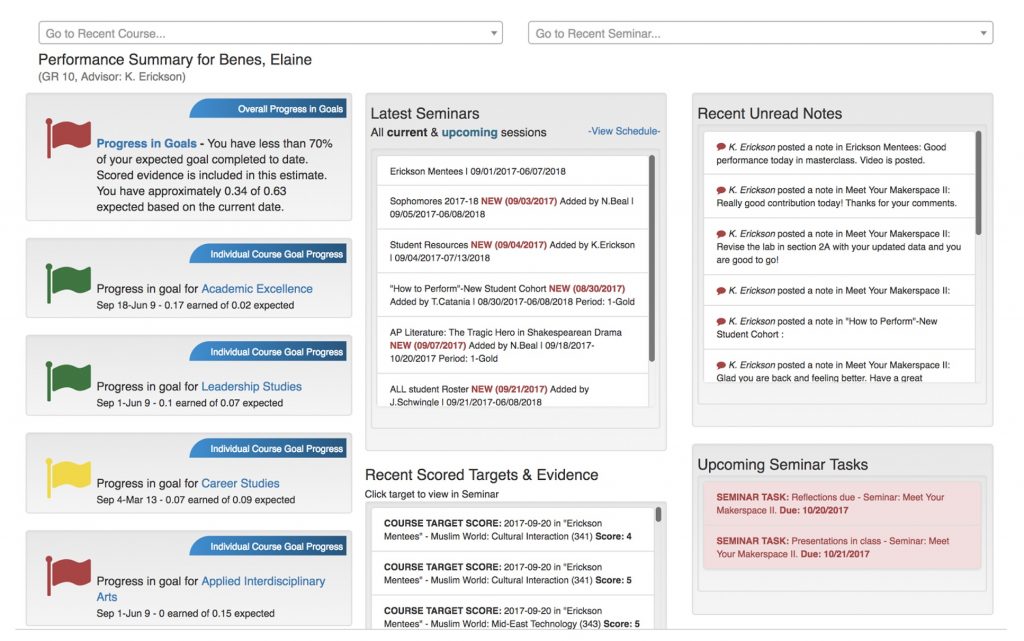Open the Go to Recent Seminar dropdown
Viewport: 1024px width, 641px height.
[x=760, y=33]
